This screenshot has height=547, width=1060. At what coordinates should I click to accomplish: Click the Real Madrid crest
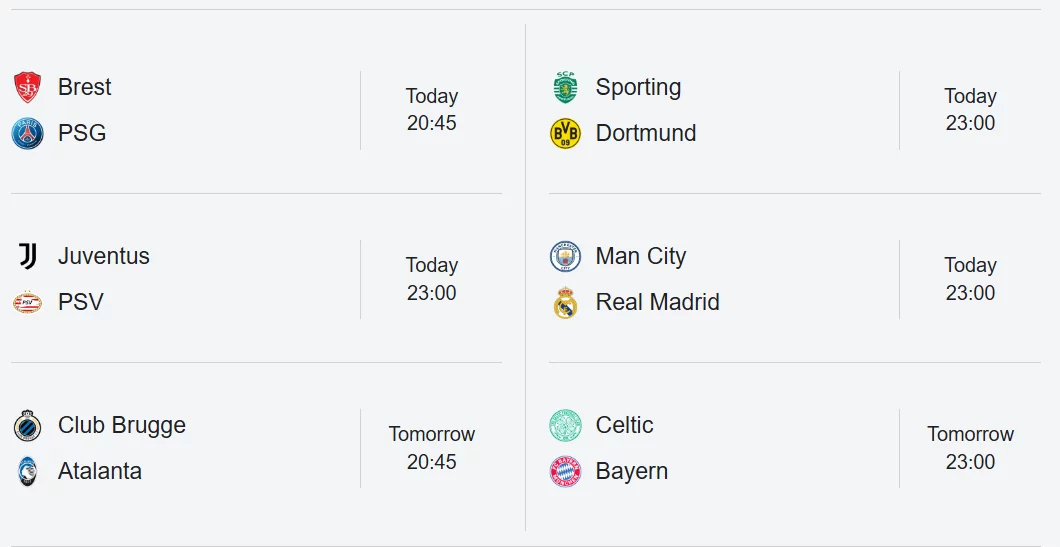(x=565, y=302)
